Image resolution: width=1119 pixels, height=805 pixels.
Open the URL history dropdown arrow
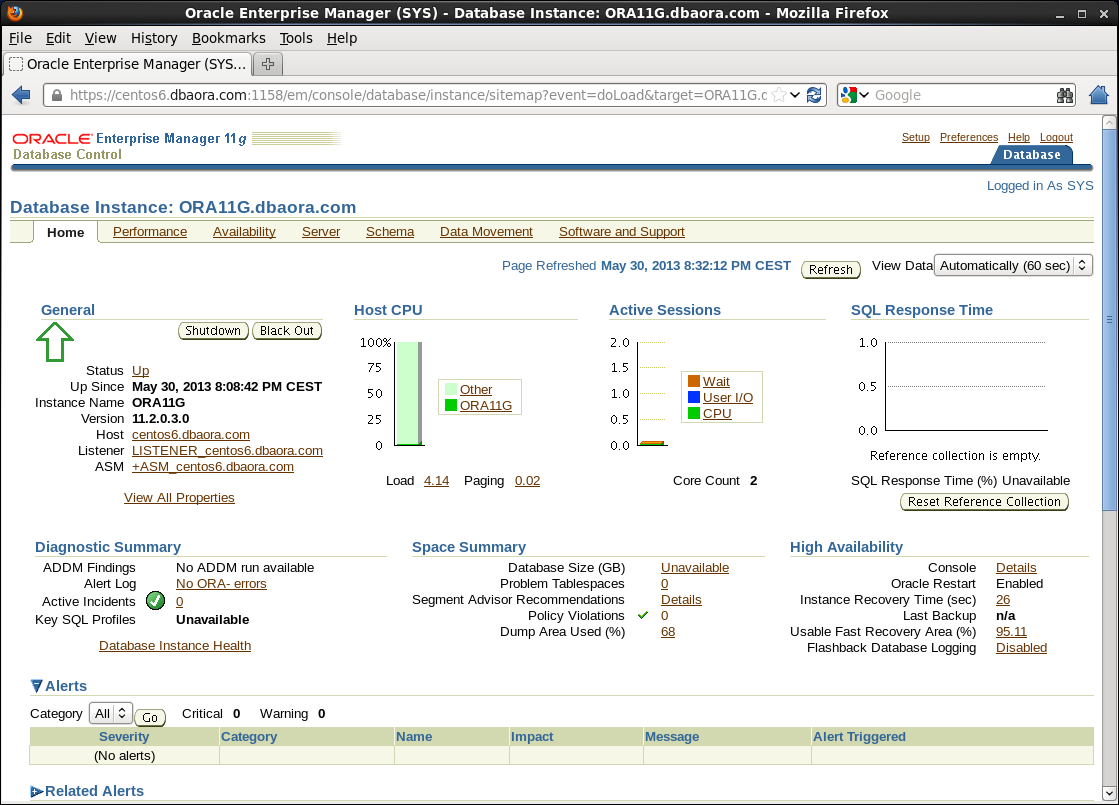(795, 95)
